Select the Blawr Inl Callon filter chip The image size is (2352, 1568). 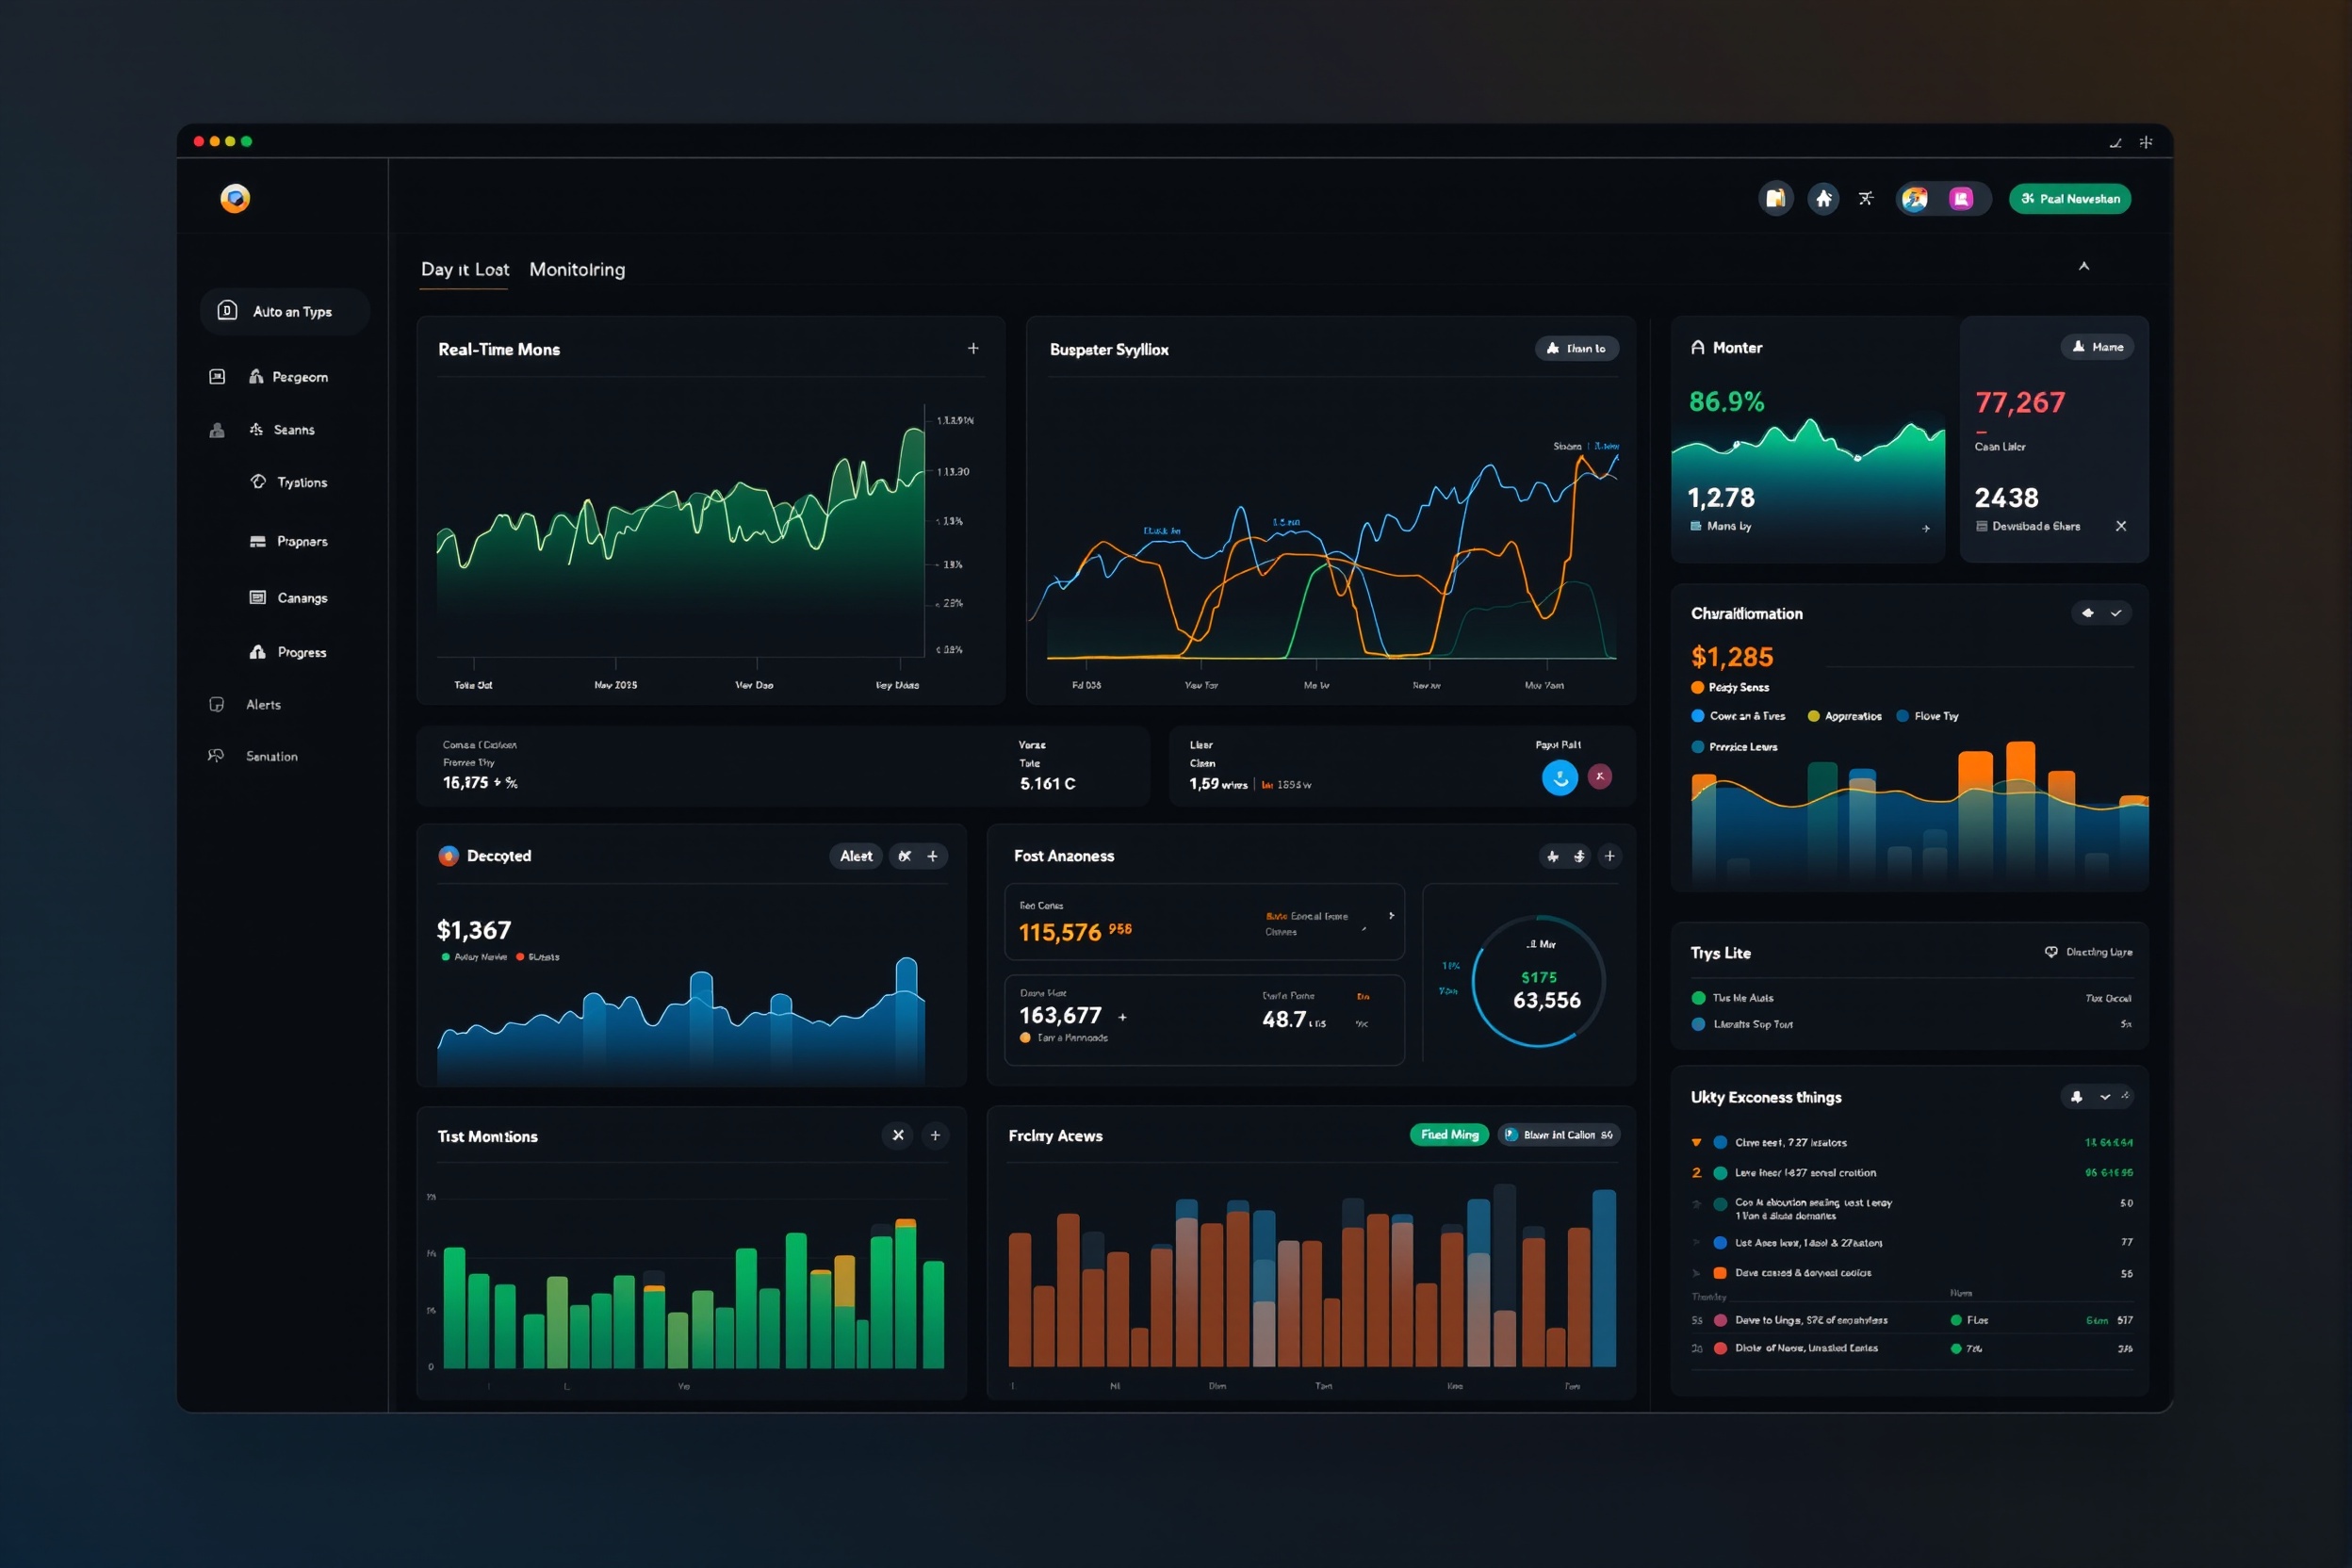1559,1135
